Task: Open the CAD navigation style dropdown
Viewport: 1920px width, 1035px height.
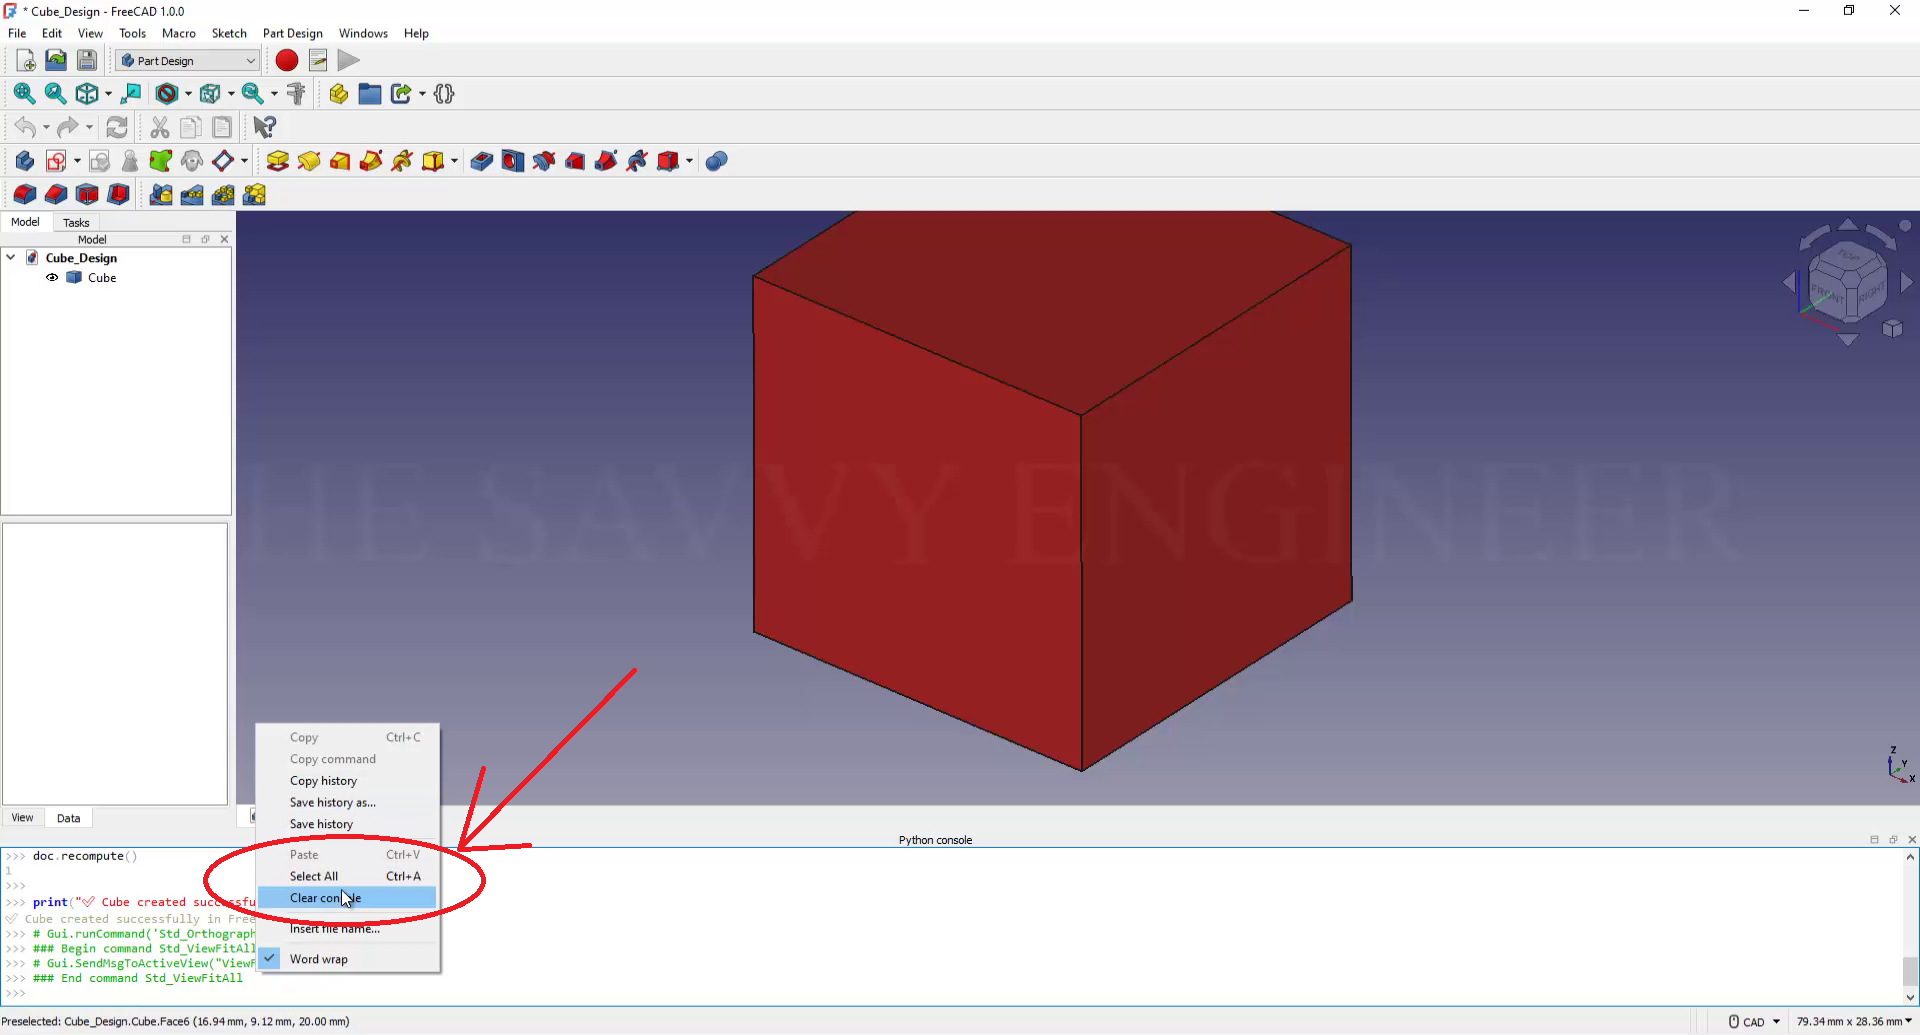Action: pos(1755,1021)
